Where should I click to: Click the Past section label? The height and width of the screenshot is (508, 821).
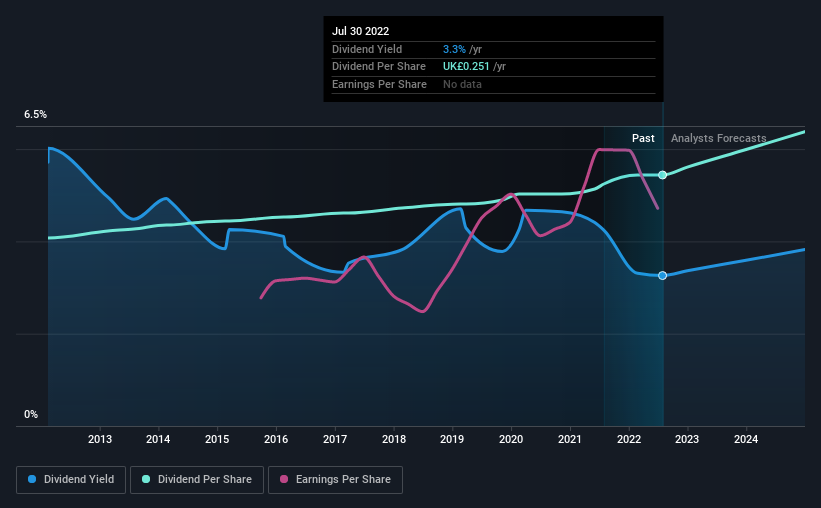point(643,138)
